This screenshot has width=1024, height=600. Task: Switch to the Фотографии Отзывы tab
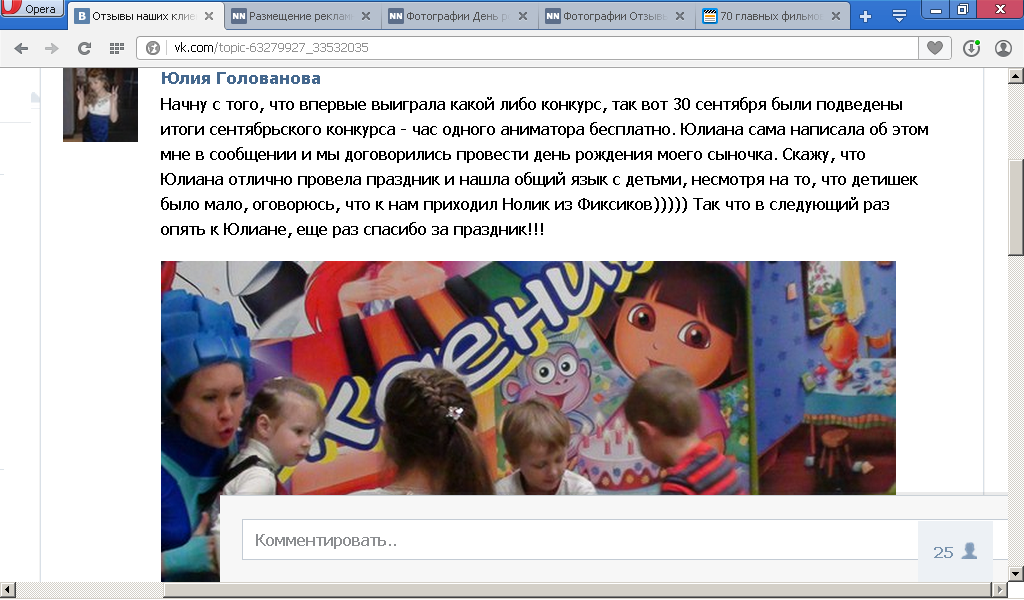[x=615, y=16]
